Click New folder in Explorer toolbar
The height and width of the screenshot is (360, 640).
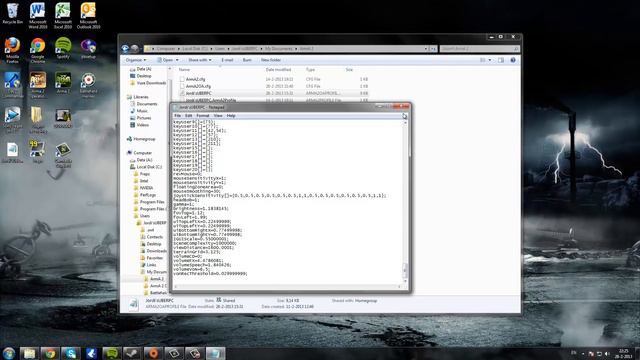click(x=271, y=60)
